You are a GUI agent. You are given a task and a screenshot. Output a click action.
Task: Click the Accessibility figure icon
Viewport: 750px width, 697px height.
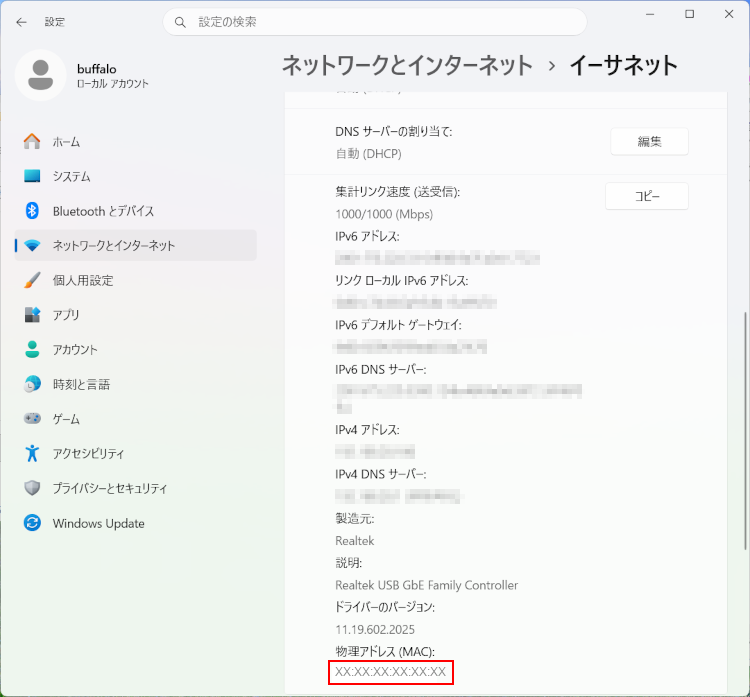coord(32,453)
